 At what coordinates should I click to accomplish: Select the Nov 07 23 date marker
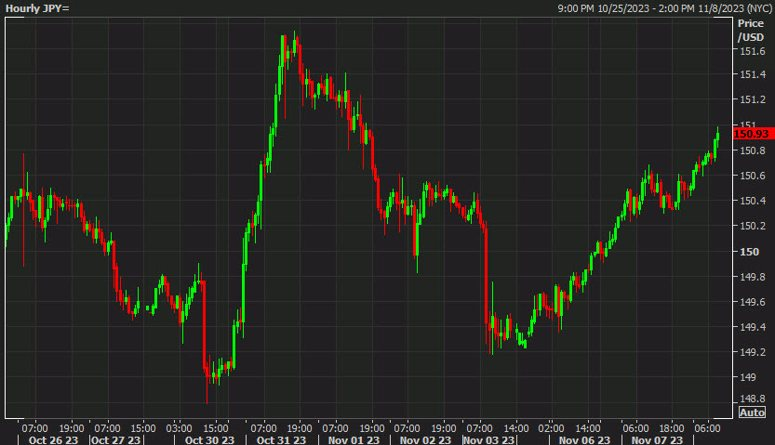(657, 440)
